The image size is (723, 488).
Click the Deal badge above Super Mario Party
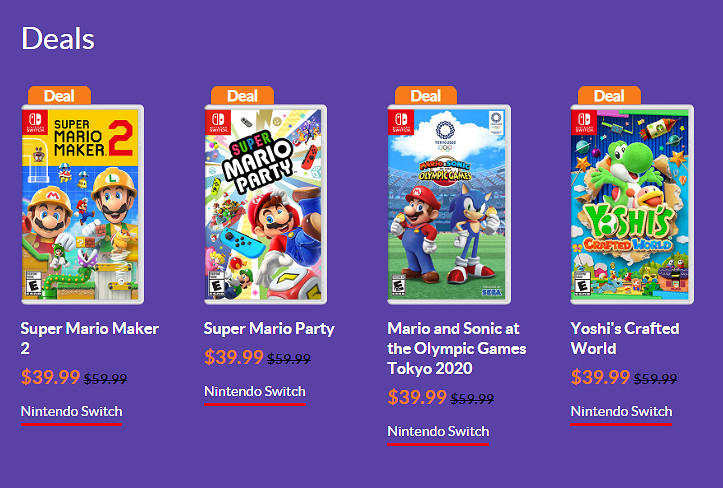point(242,96)
